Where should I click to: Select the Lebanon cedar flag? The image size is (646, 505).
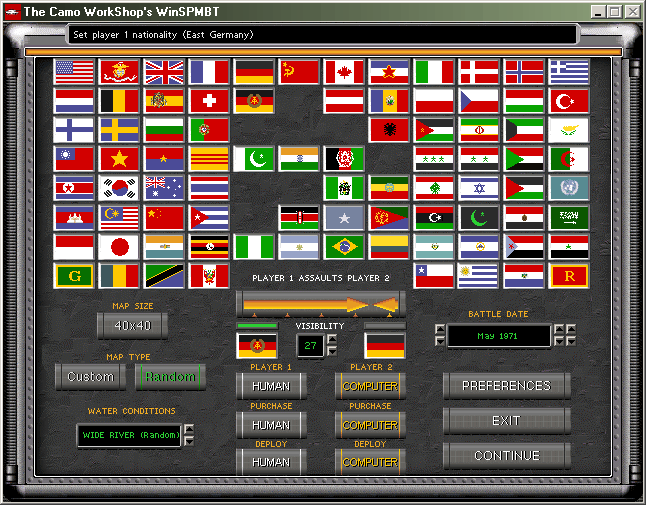[434, 188]
